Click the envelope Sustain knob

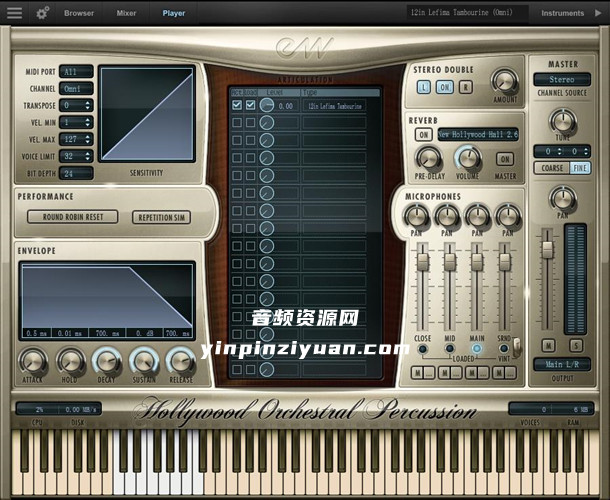144,361
